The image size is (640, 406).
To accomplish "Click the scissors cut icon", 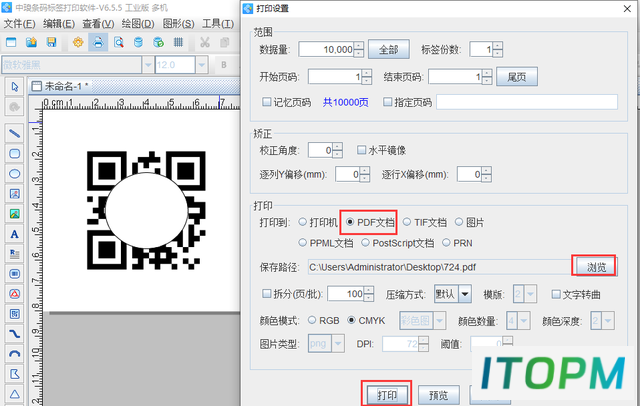I will point(205,42).
